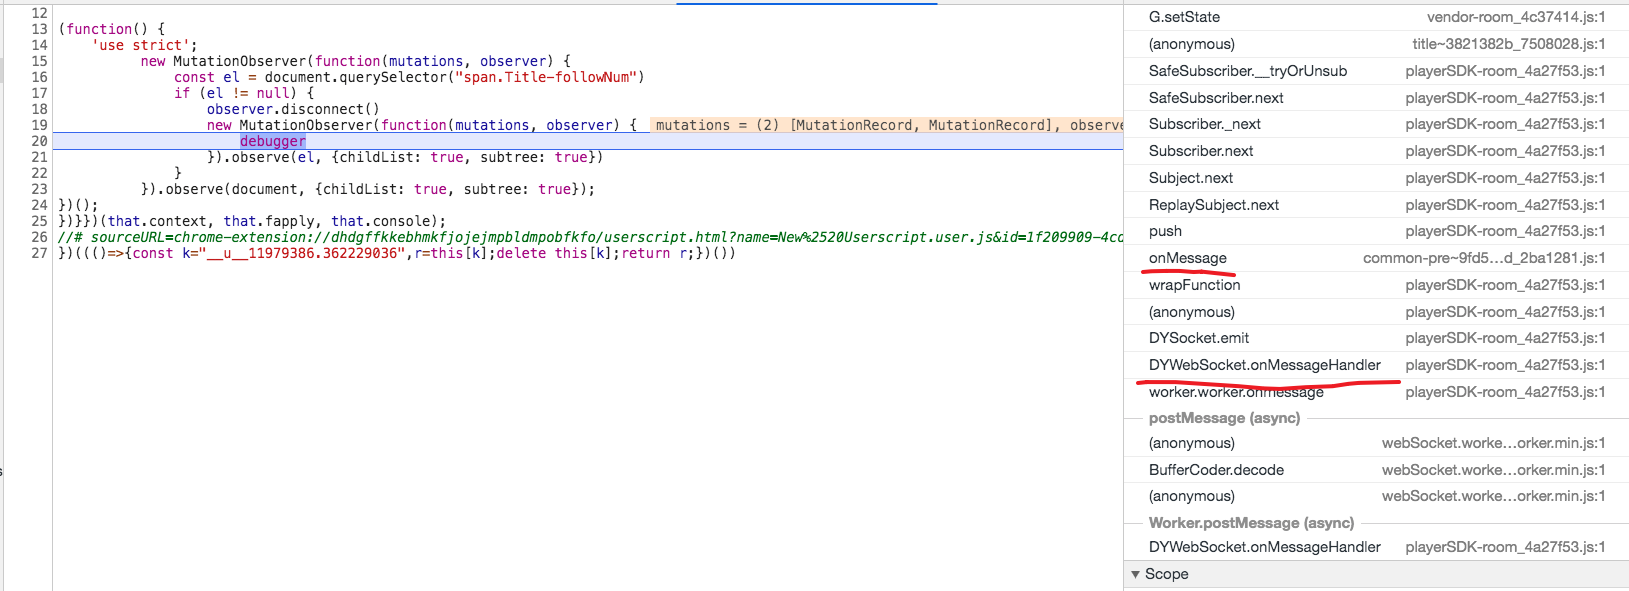Select the DYSocket.emit call frame
The image size is (1629, 591).
coord(1198,338)
